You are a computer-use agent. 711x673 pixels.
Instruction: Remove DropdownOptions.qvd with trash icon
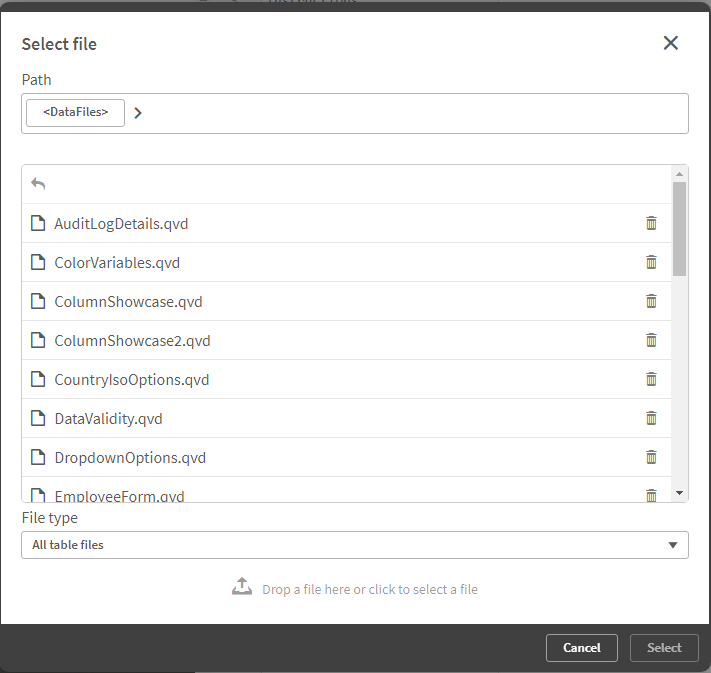651,457
